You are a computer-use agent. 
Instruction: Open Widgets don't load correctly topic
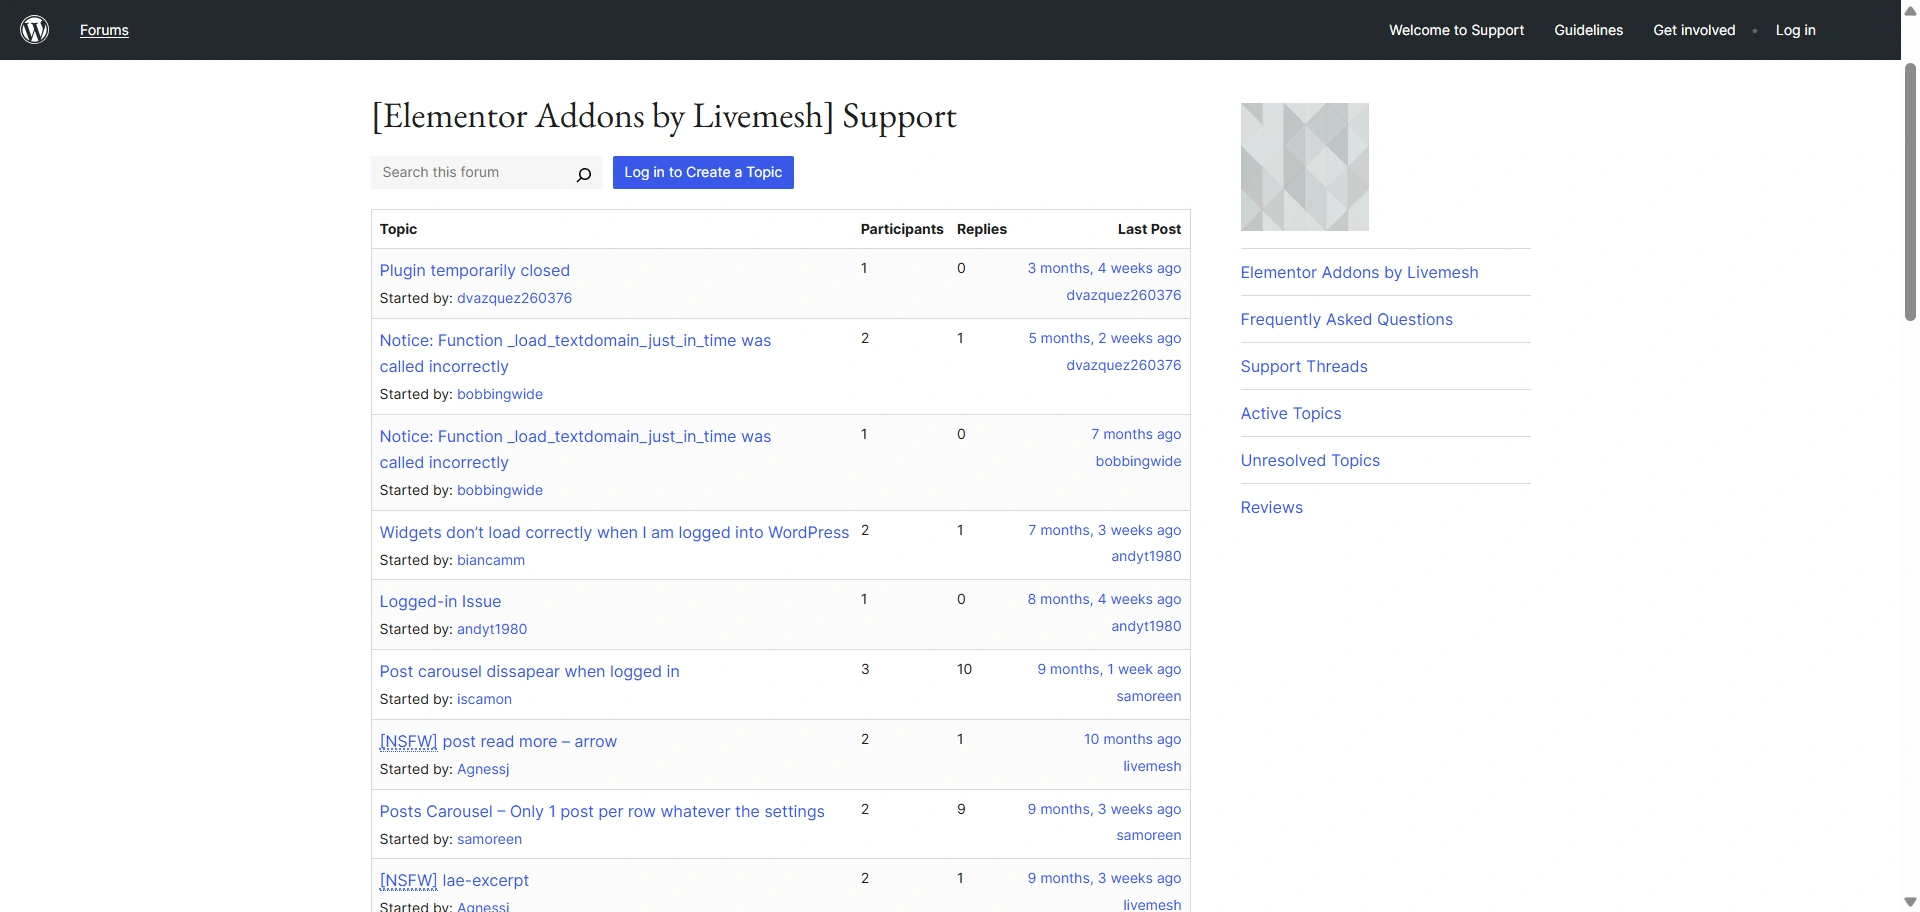click(x=614, y=532)
